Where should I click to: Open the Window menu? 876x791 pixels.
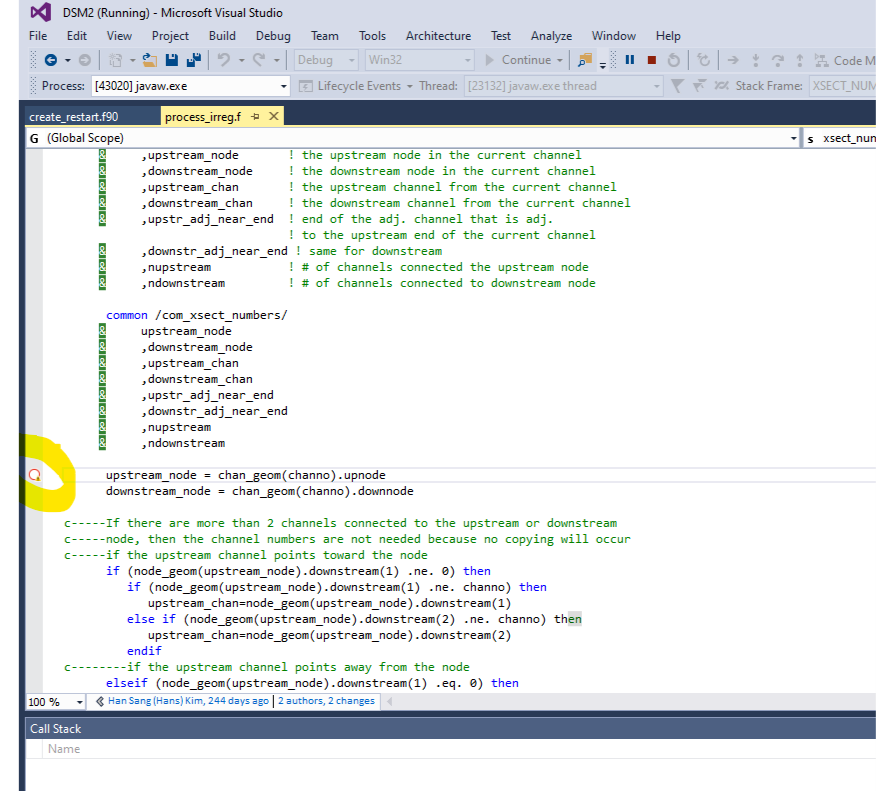(x=613, y=36)
